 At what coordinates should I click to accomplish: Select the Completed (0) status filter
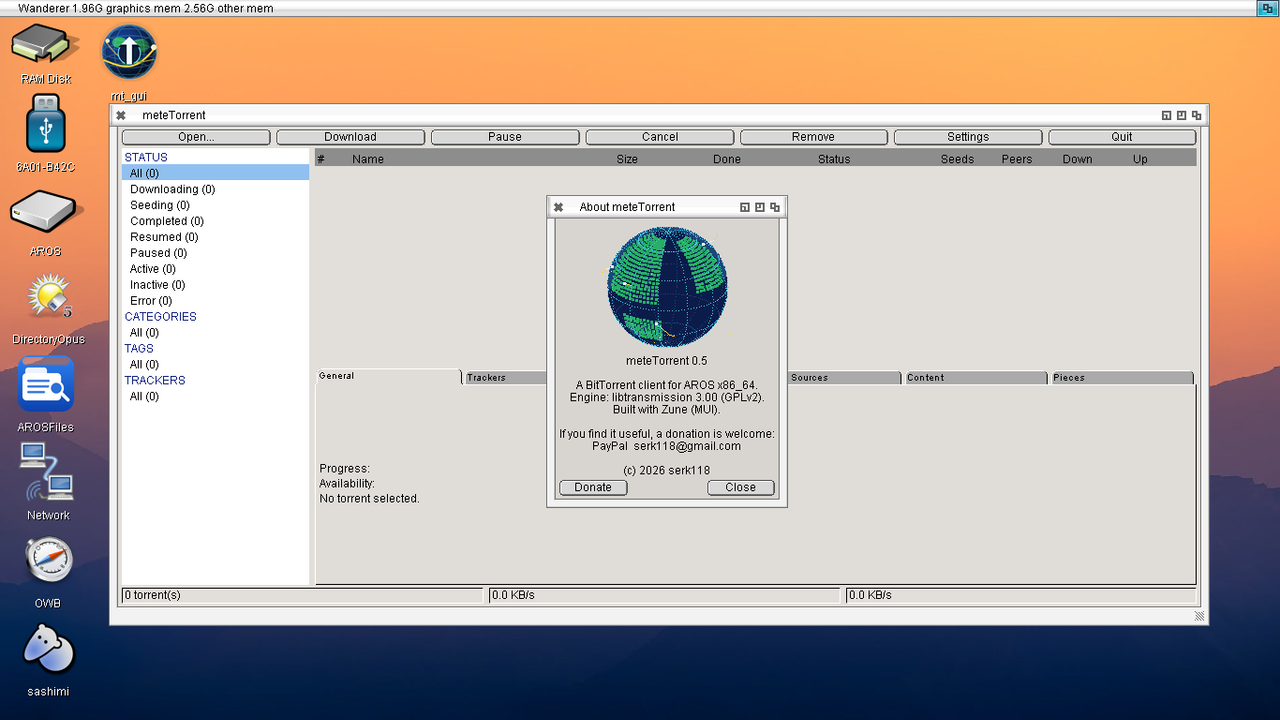(215, 221)
